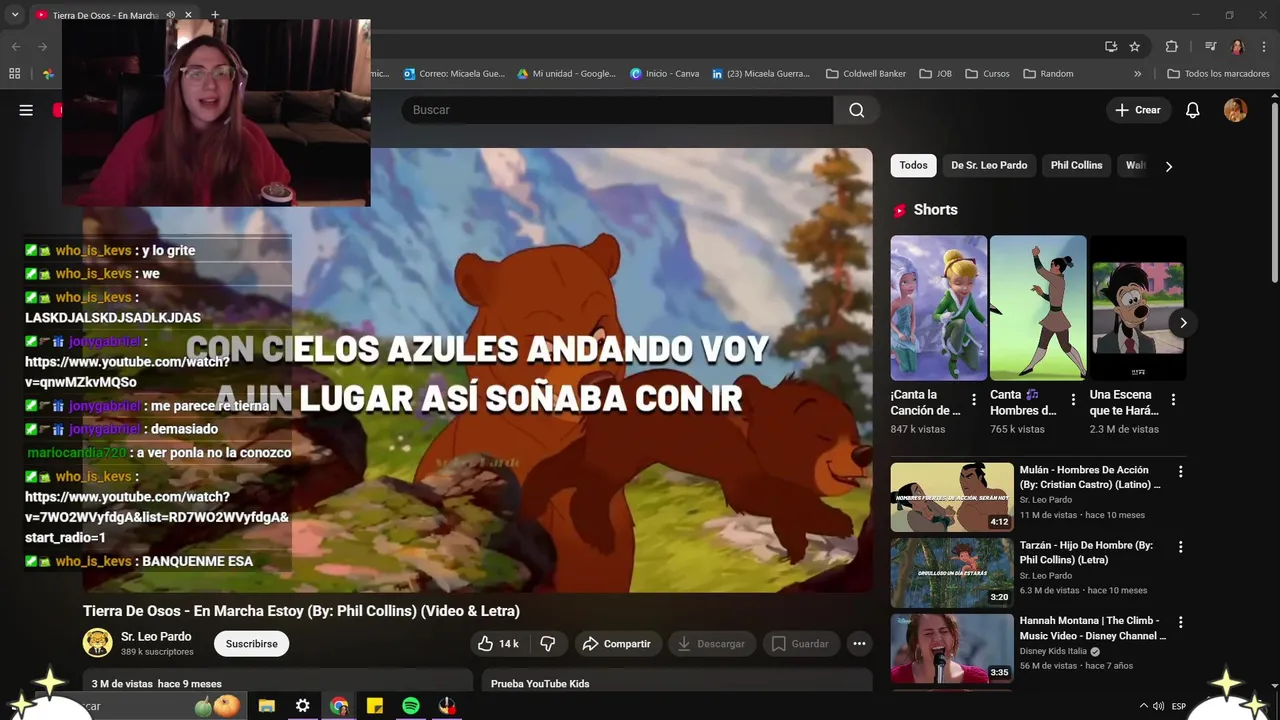This screenshot has width=1280, height=720.
Task: Open Mulán Hombres De Acción video thumbnail
Action: [x=952, y=497]
